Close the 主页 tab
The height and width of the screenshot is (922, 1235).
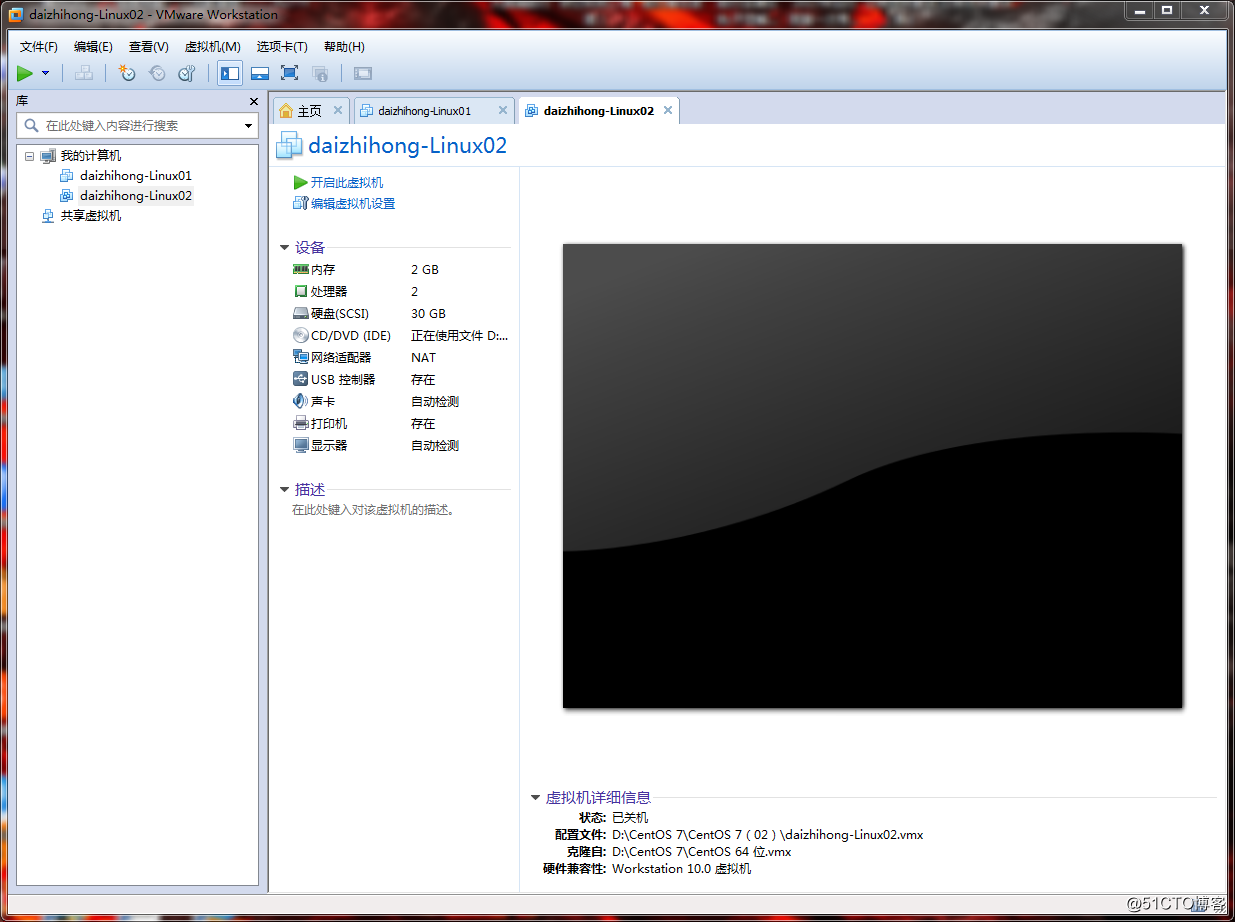[x=338, y=110]
